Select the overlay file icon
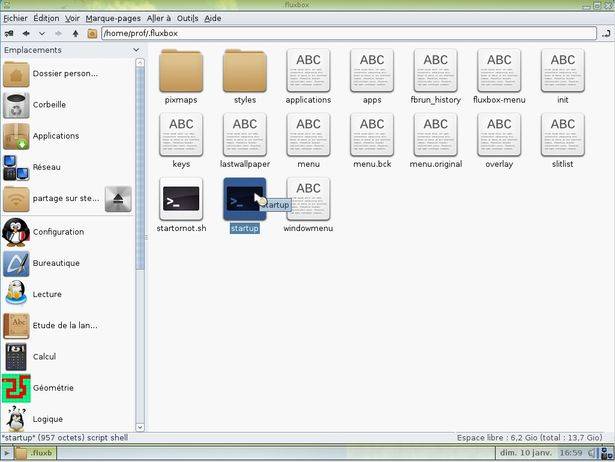615x462 pixels. pyautogui.click(x=499, y=135)
